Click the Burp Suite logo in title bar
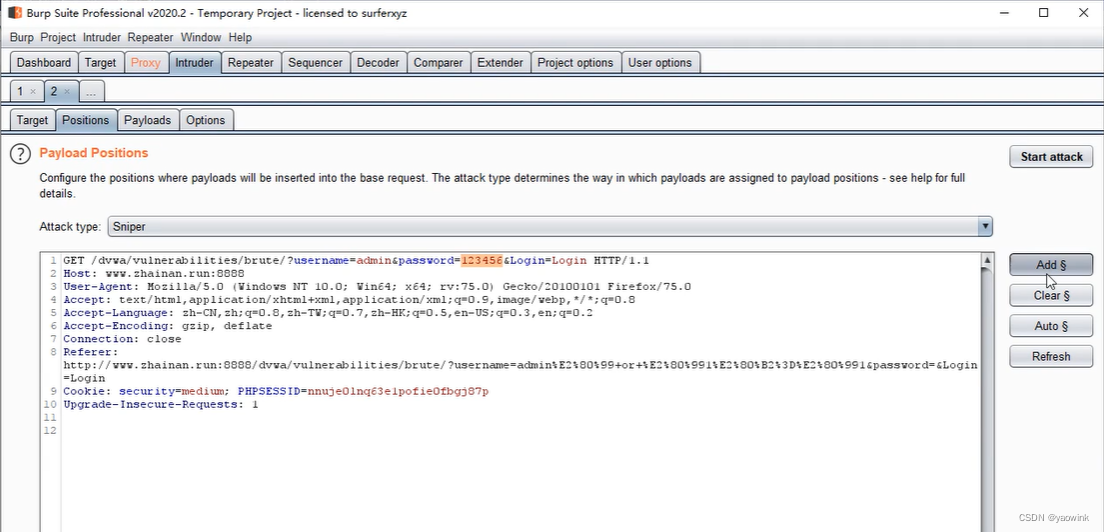1104x532 pixels. click(x=14, y=13)
